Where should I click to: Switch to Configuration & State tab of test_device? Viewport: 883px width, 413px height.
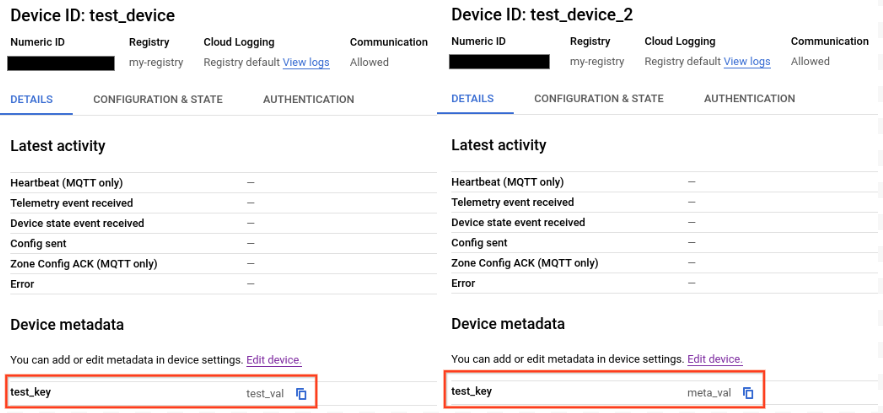[158, 100]
